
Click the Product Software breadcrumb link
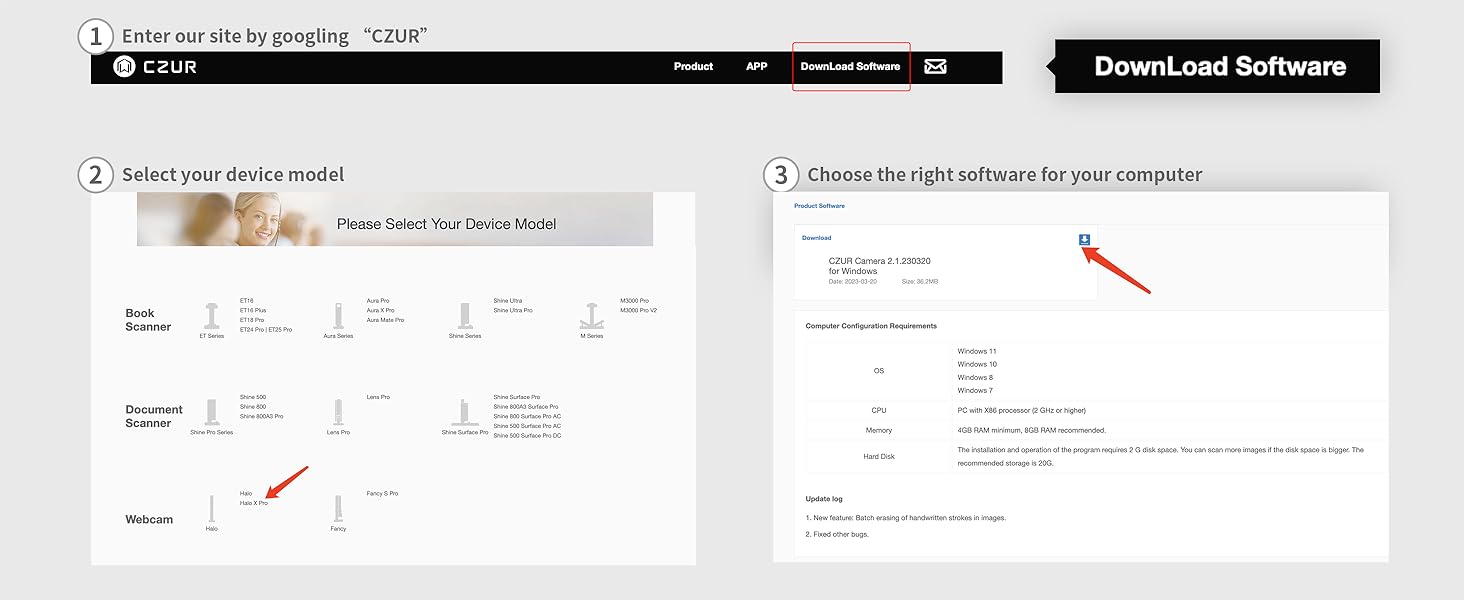[x=819, y=206]
